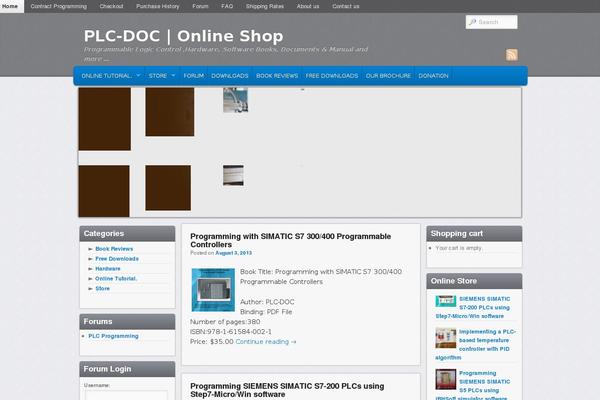Expand the Store menu dropdown arrow
This screenshot has height=400, width=600.
point(173,75)
